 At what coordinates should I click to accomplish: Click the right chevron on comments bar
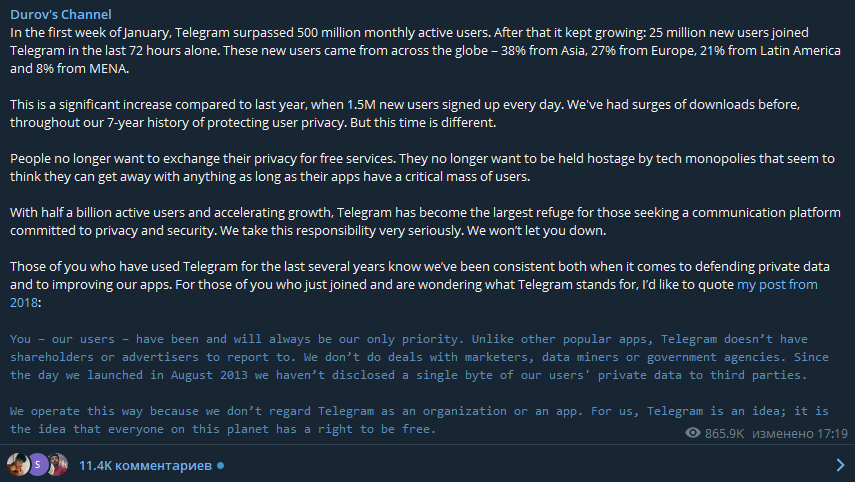click(839, 465)
